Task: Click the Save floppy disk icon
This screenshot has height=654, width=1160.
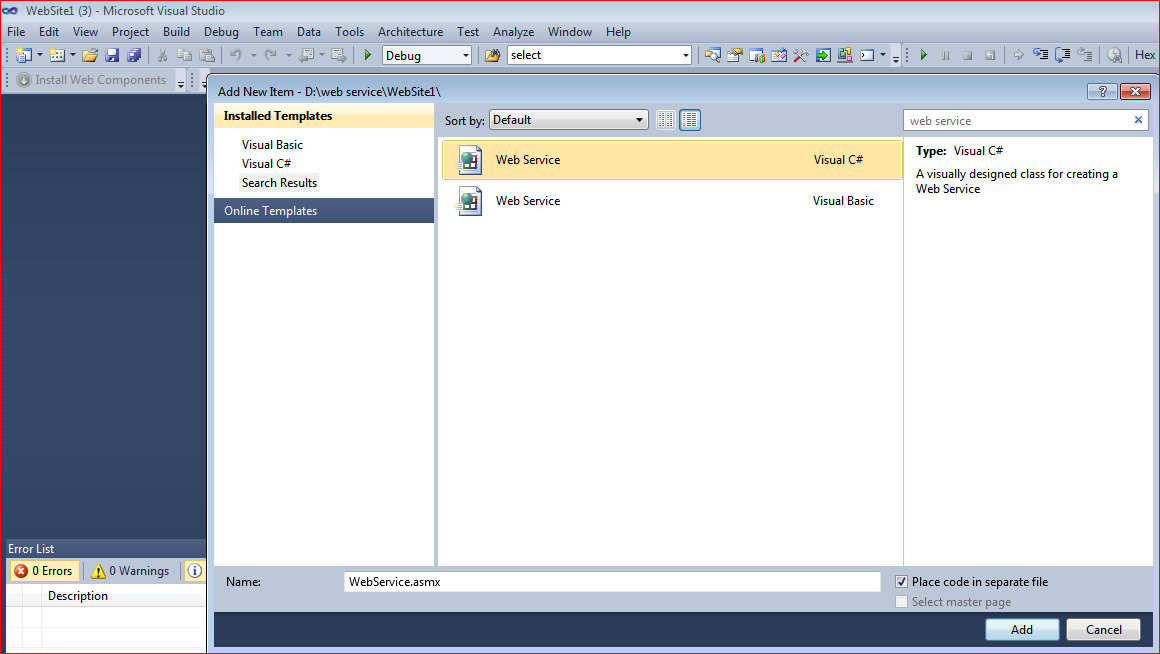Action: coord(112,55)
